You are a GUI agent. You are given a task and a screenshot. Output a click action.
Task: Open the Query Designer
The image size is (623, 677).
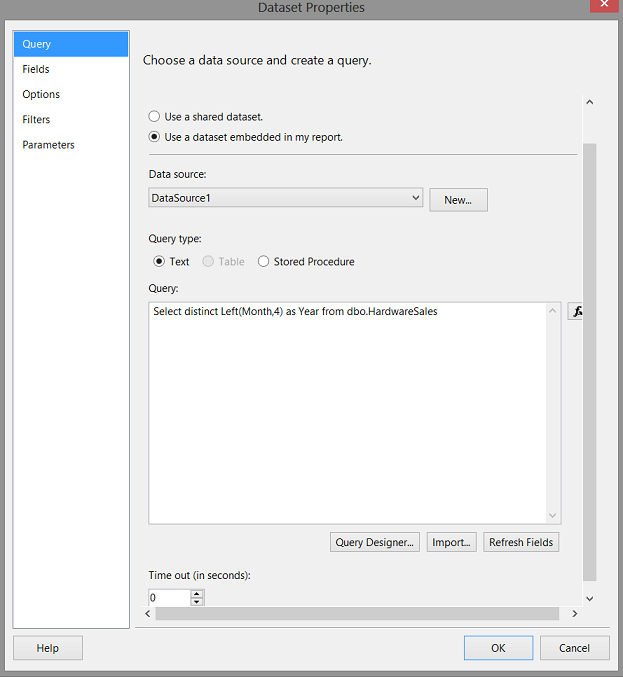(375, 542)
